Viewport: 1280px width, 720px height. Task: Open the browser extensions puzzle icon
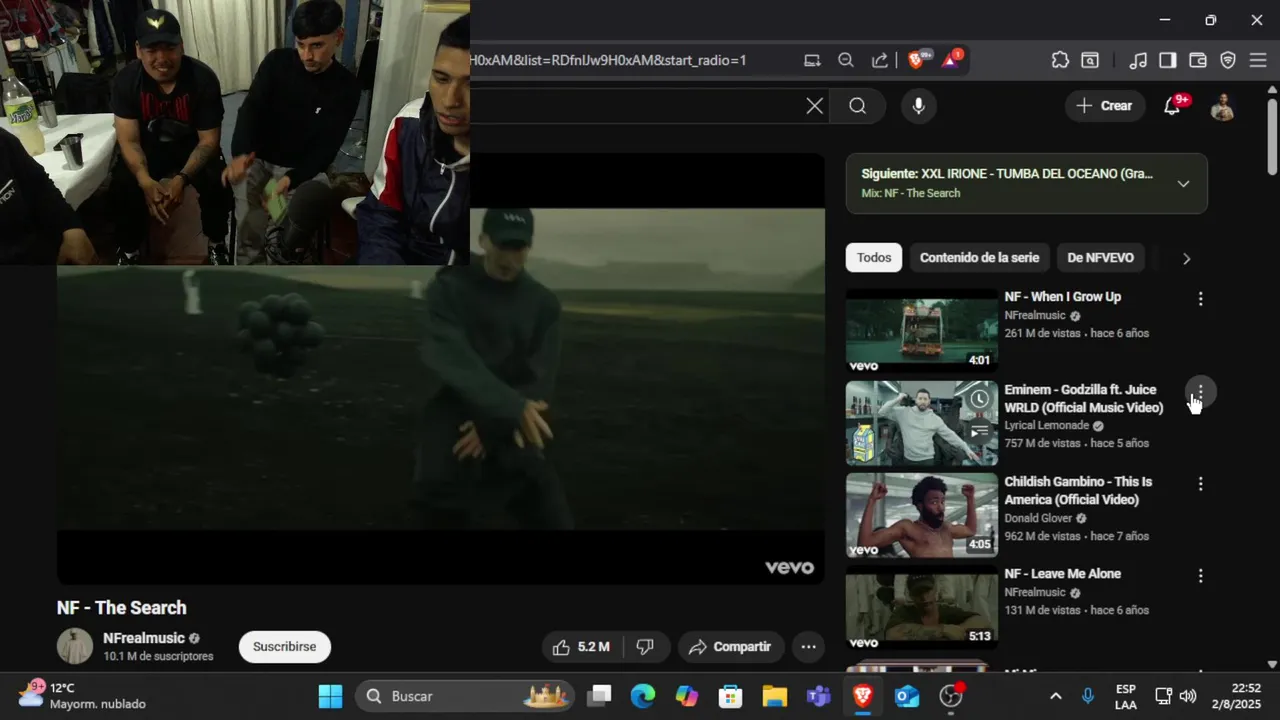tap(1060, 60)
